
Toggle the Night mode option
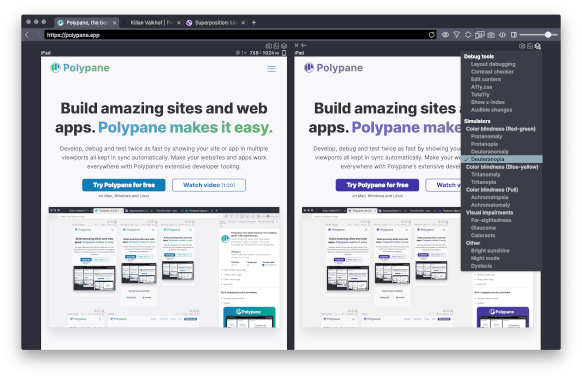[x=485, y=258]
